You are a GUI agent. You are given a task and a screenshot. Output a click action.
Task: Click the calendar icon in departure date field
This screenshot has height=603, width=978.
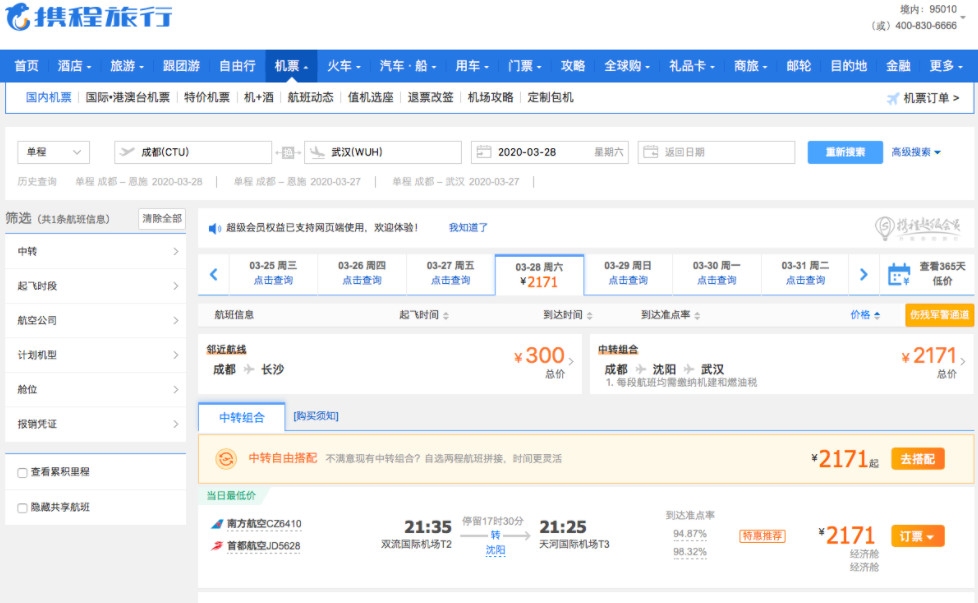pyautogui.click(x=484, y=153)
